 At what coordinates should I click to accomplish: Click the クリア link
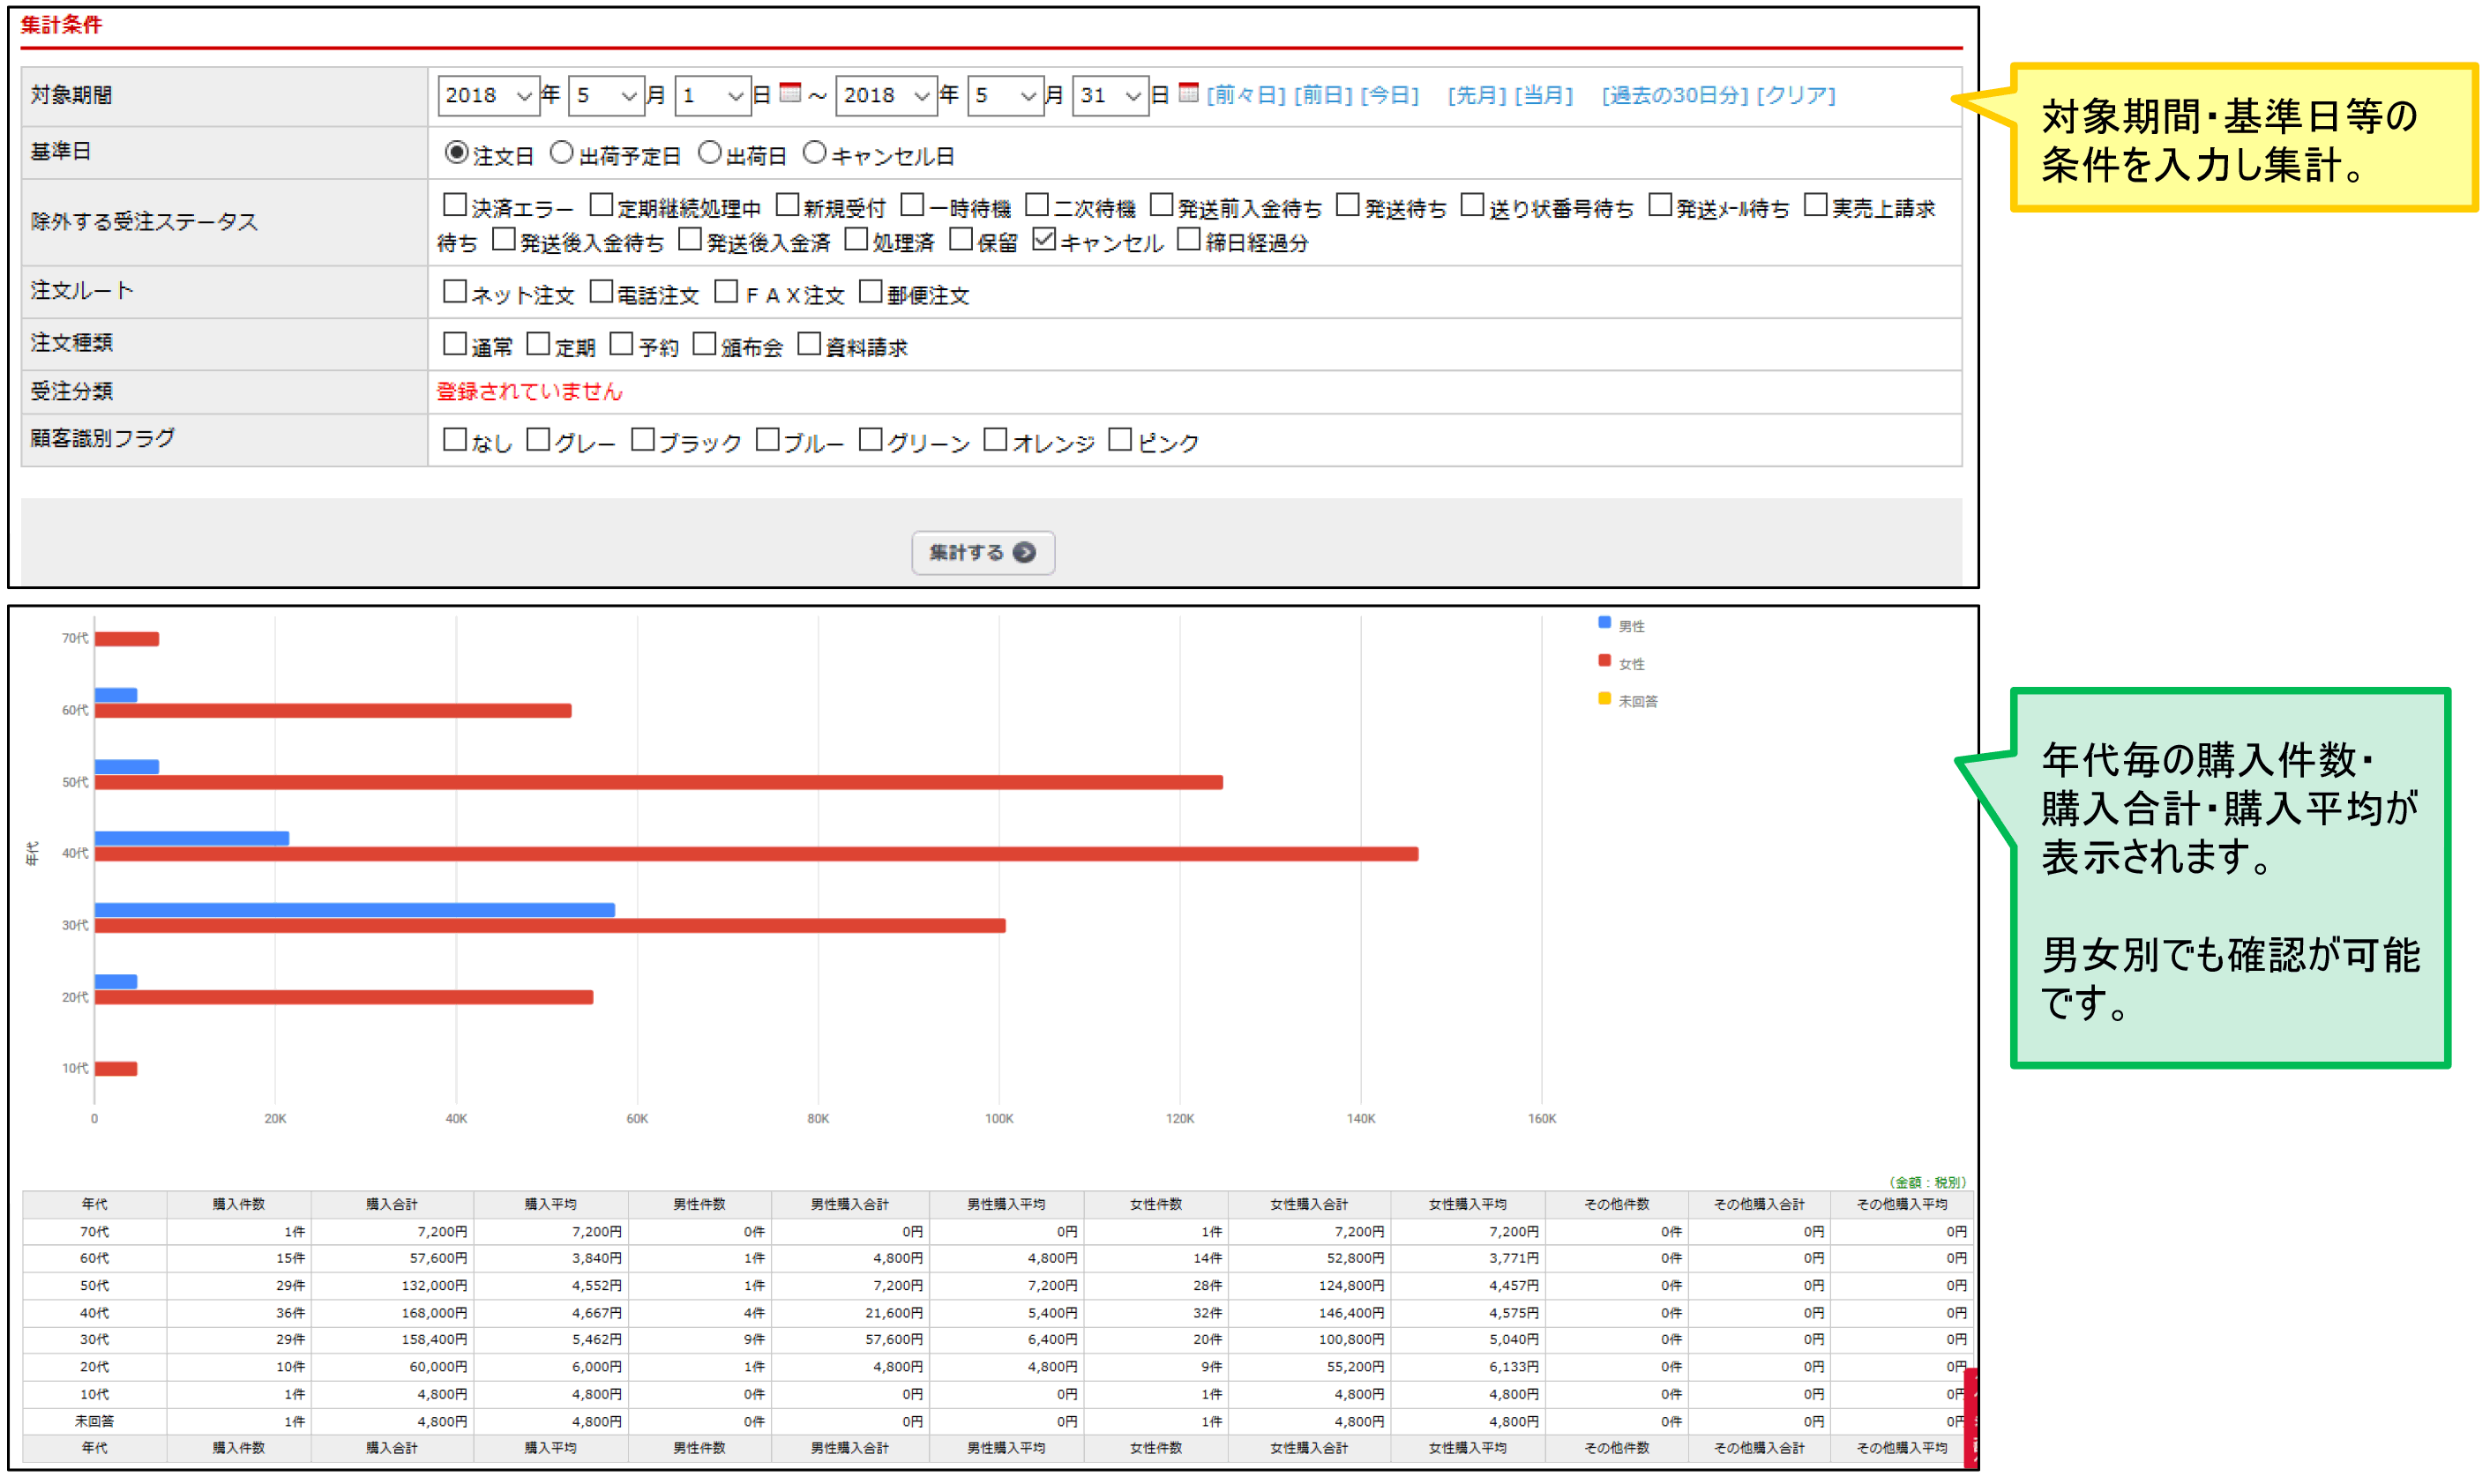[x=1797, y=95]
